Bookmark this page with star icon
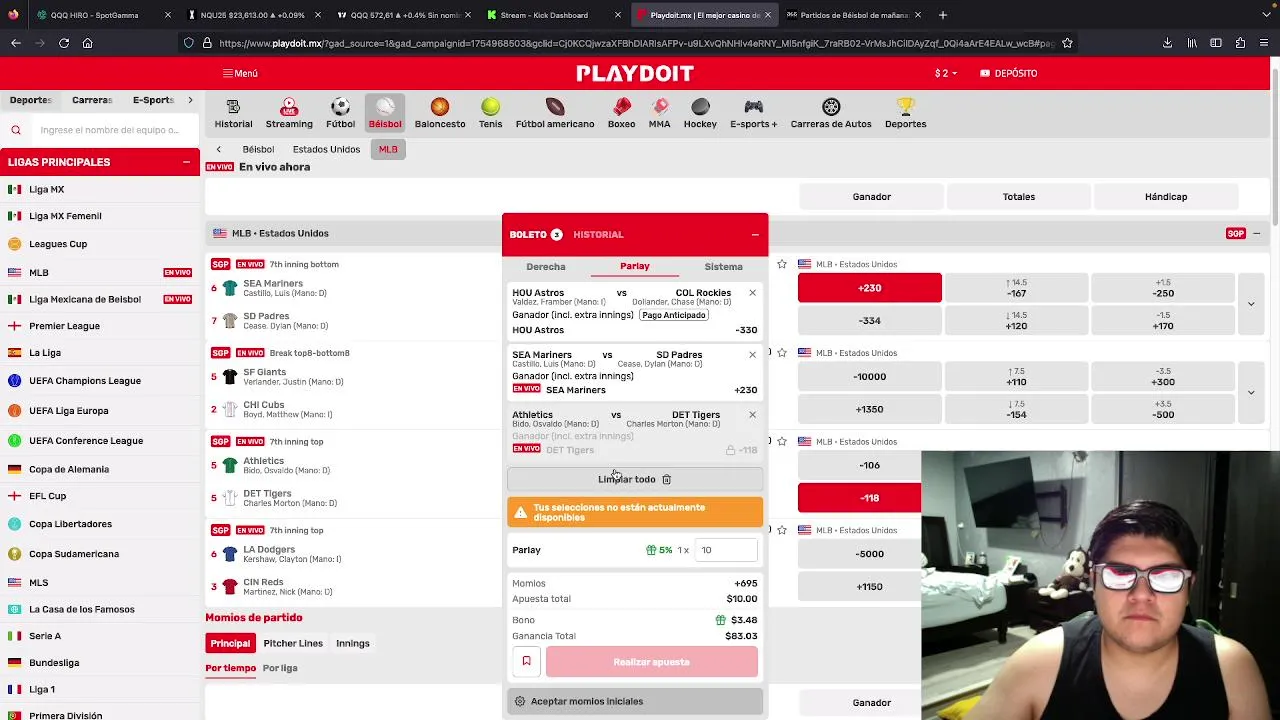The image size is (1280, 720). point(1067,43)
